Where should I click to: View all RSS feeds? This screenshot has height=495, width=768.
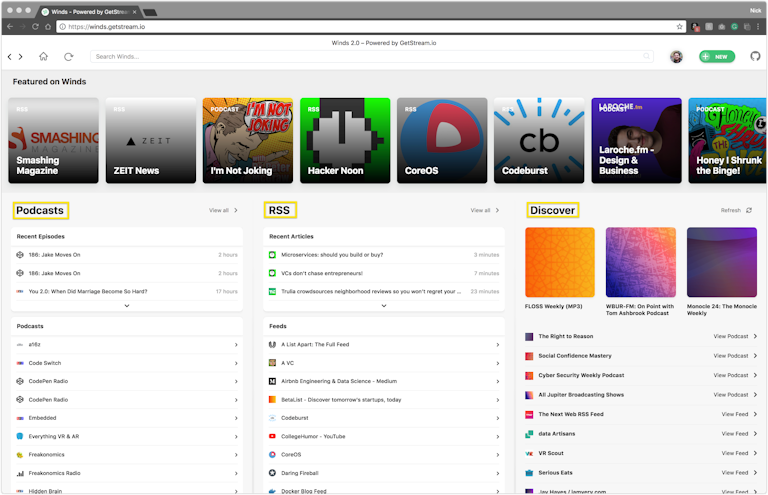[x=480, y=211]
